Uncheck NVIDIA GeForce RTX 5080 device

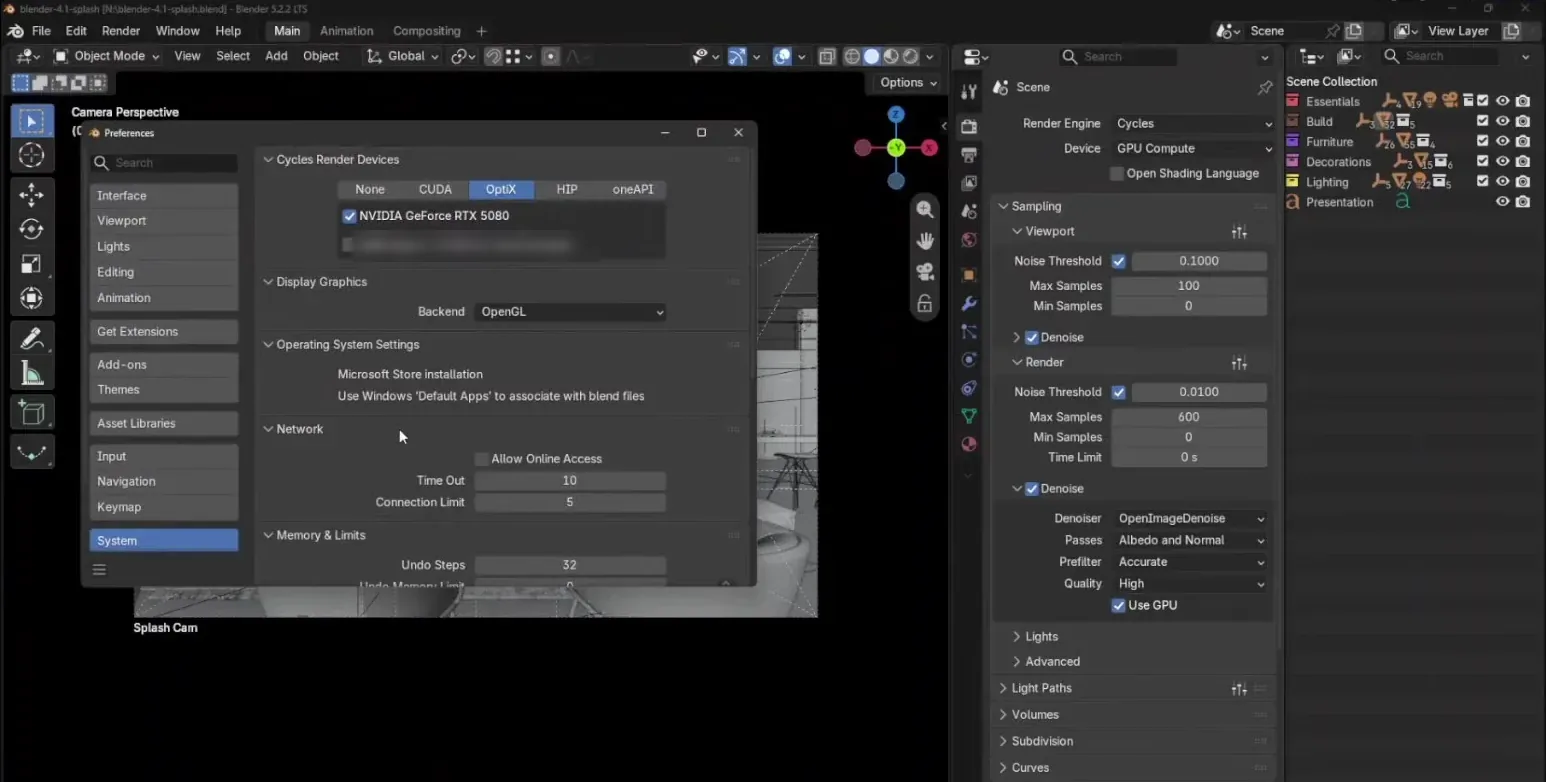click(349, 216)
